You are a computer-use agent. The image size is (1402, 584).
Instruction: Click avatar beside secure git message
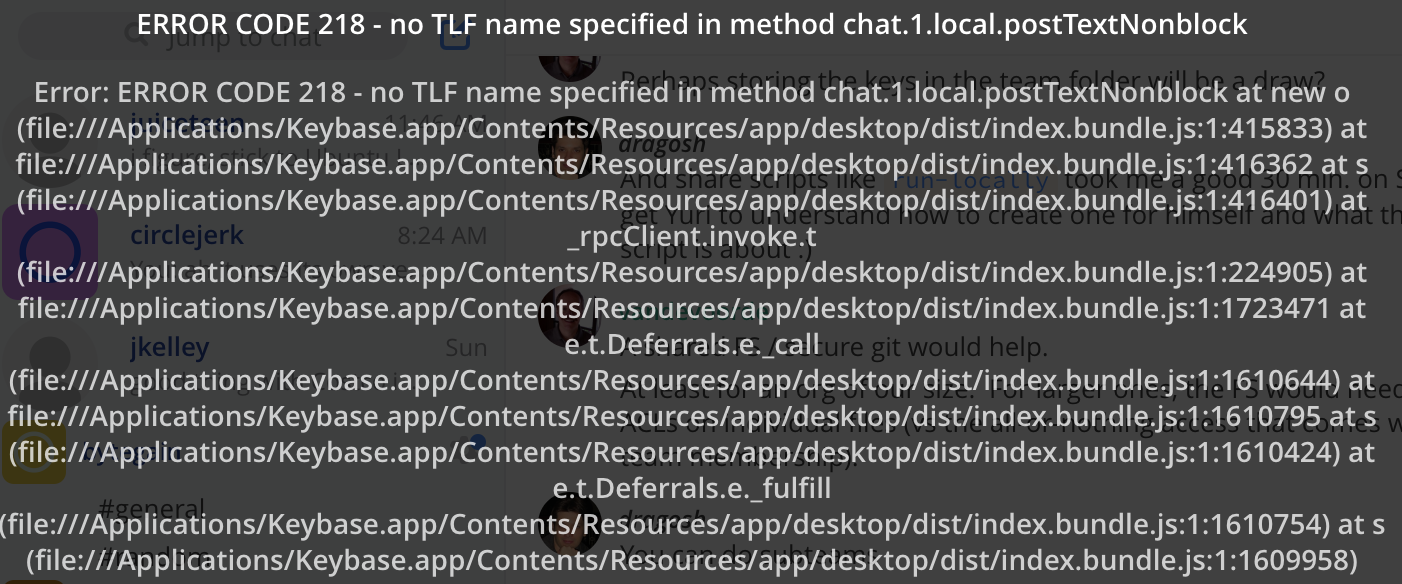[x=570, y=318]
